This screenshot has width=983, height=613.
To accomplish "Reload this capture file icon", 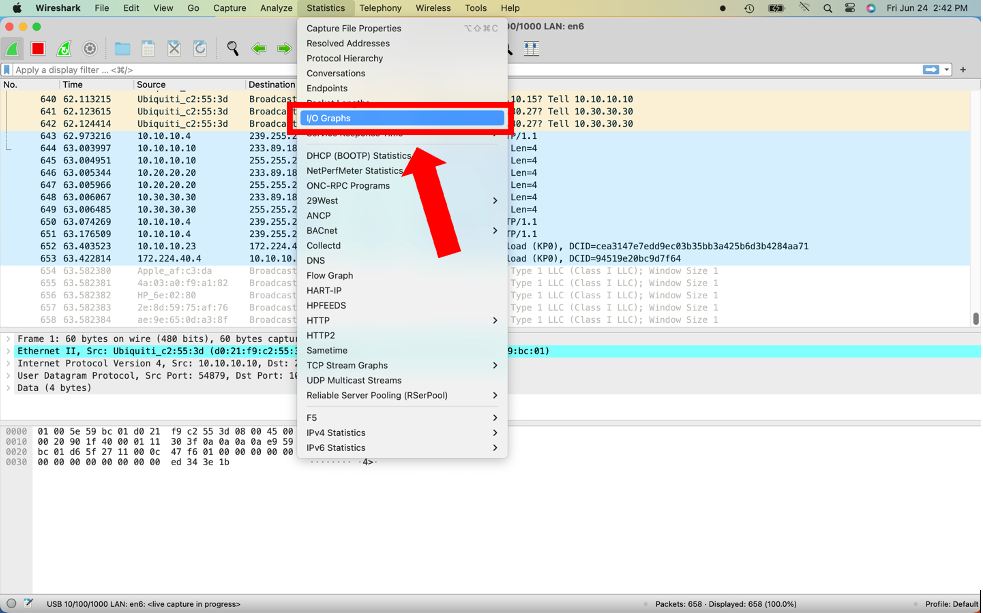I will [200, 49].
